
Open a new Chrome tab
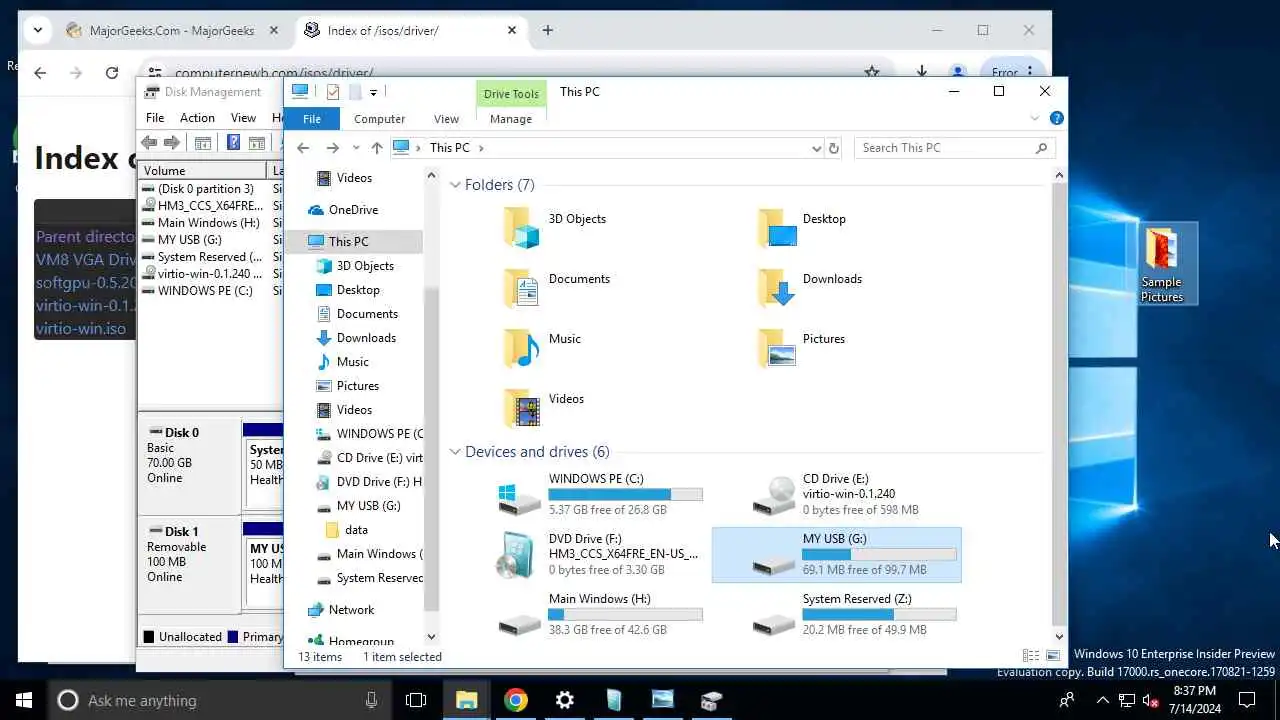(547, 30)
